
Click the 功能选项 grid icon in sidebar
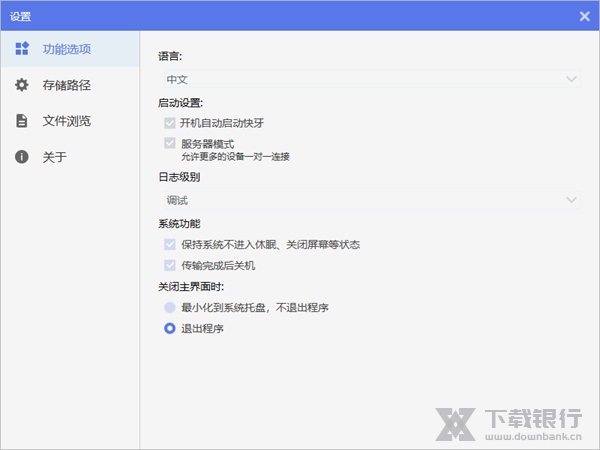[22, 49]
